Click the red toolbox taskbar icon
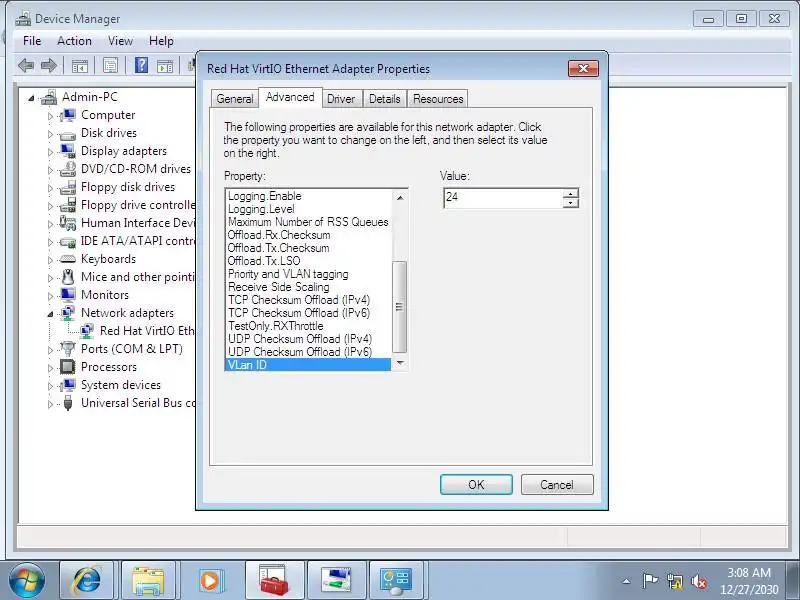This screenshot has height=600, width=800. point(274,581)
